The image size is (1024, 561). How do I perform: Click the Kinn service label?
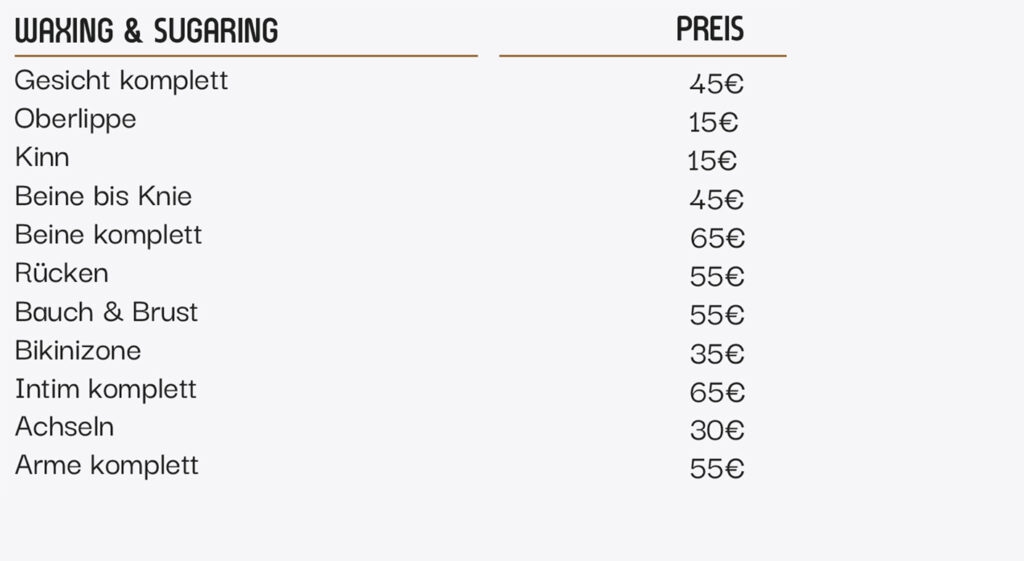point(42,158)
